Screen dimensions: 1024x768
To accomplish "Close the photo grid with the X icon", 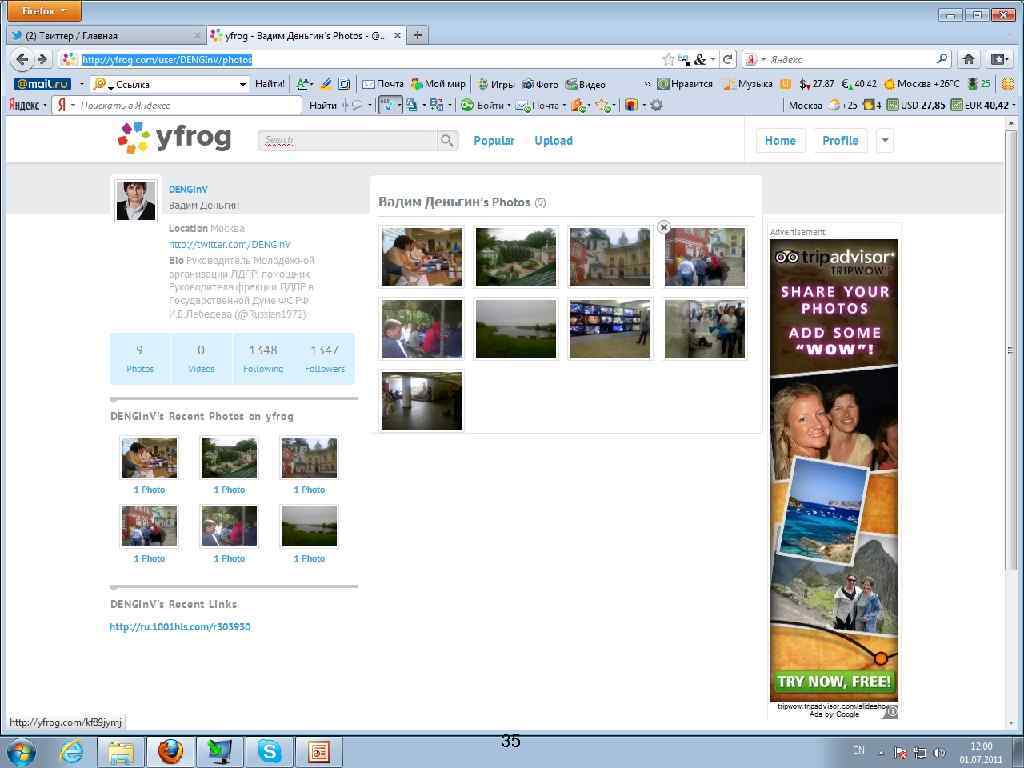I will coord(664,227).
